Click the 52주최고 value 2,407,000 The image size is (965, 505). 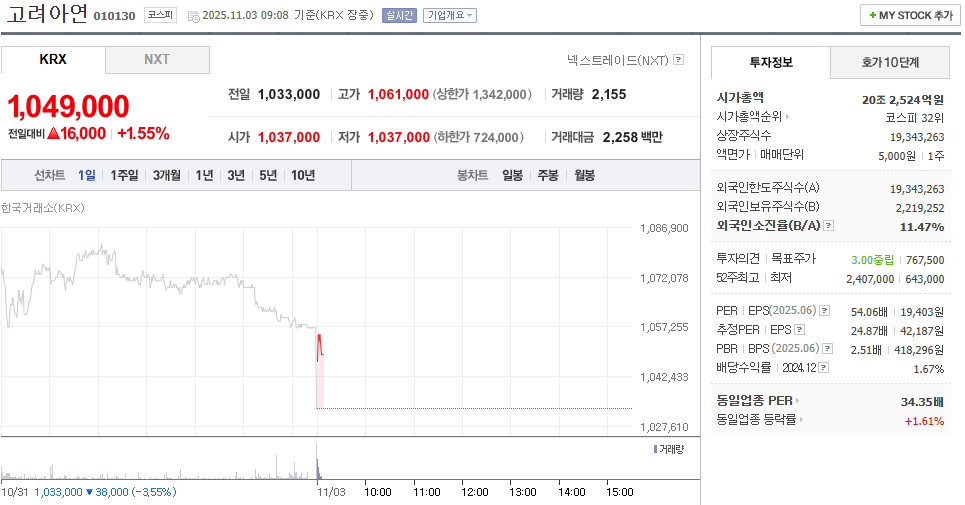coord(870,279)
